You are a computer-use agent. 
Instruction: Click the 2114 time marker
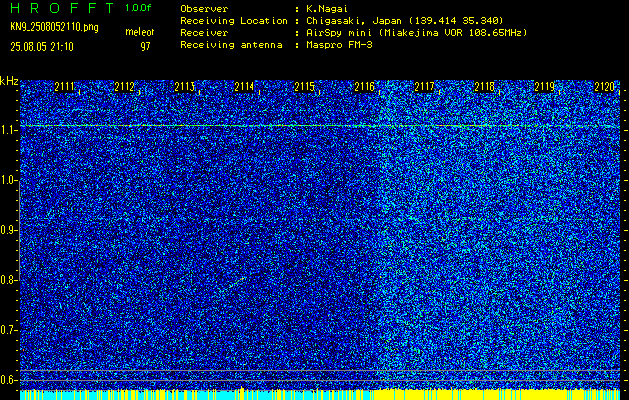click(x=244, y=87)
